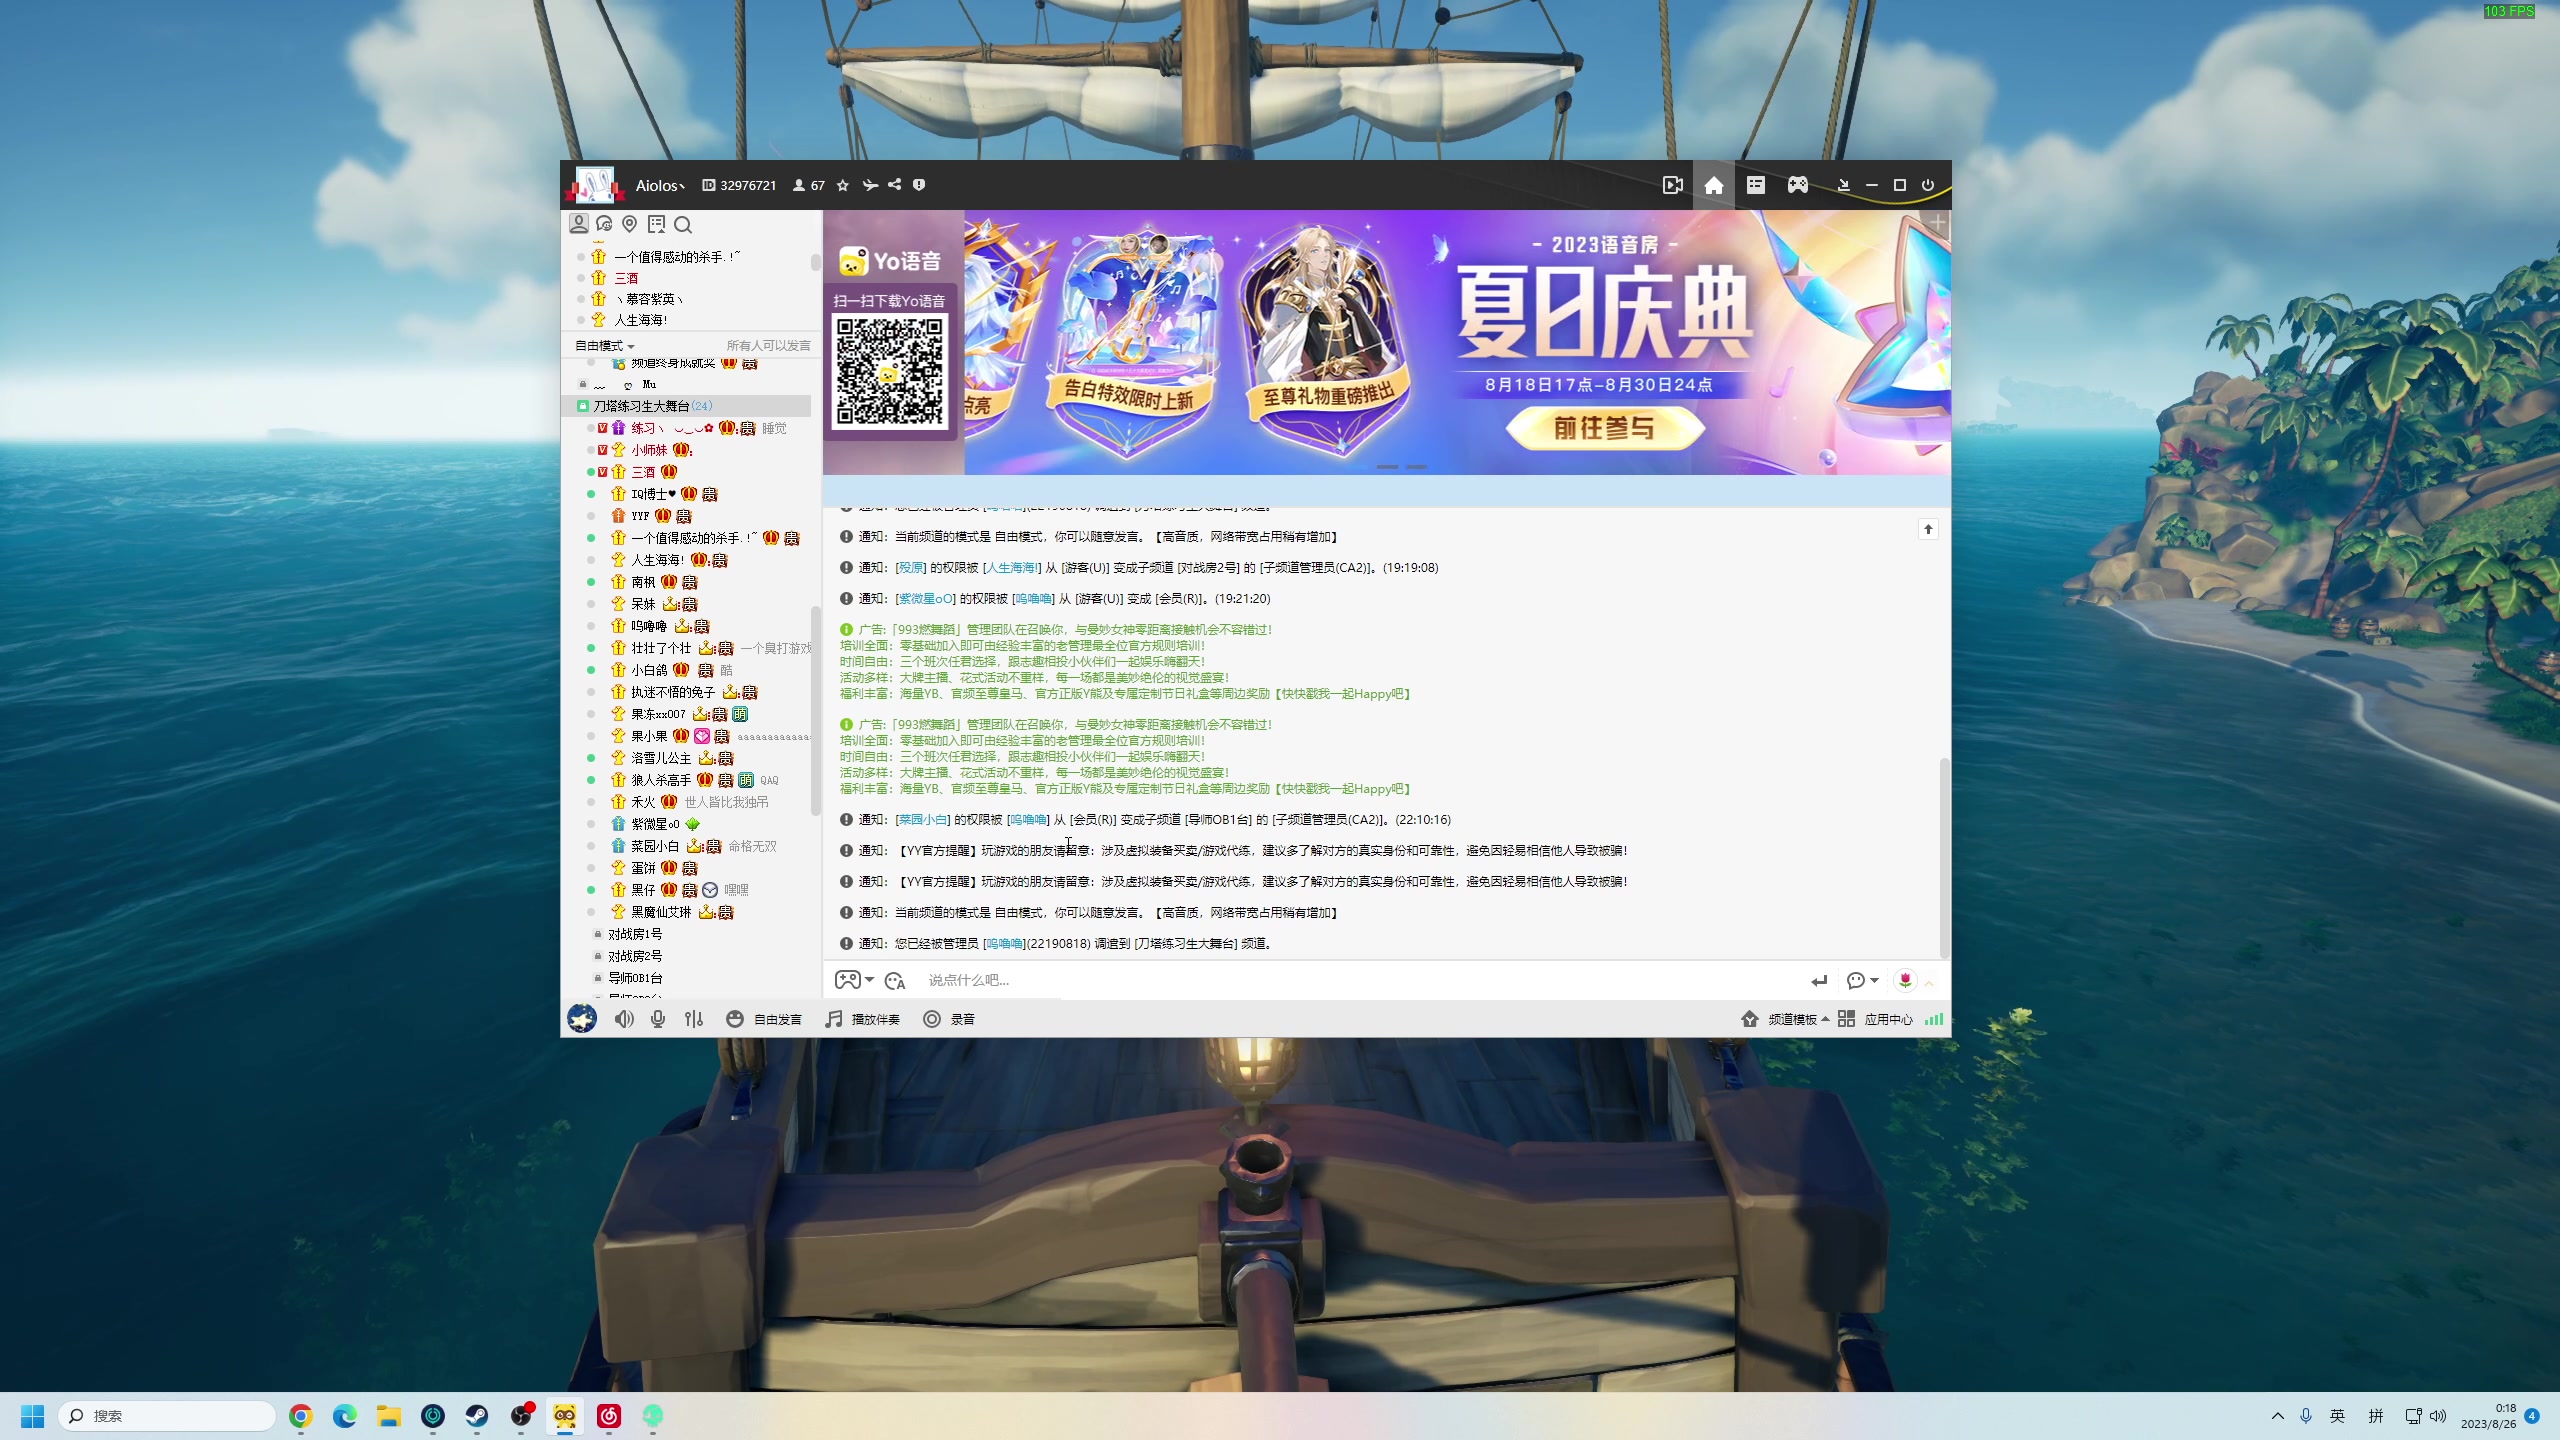Select the 对战房1号 sub-channel
The image size is (2560, 1440).
tap(635, 934)
